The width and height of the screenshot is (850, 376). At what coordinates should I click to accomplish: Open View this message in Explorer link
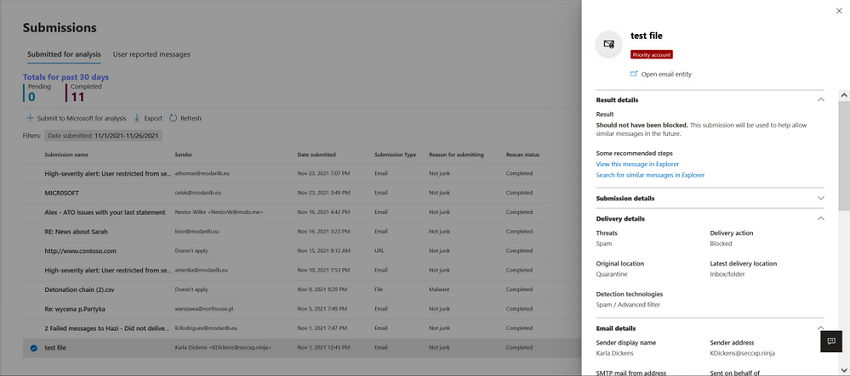[637, 164]
